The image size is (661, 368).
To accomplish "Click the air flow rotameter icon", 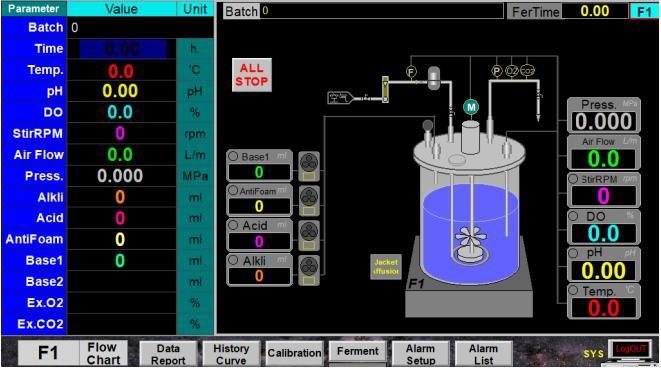I will pos(385,89).
